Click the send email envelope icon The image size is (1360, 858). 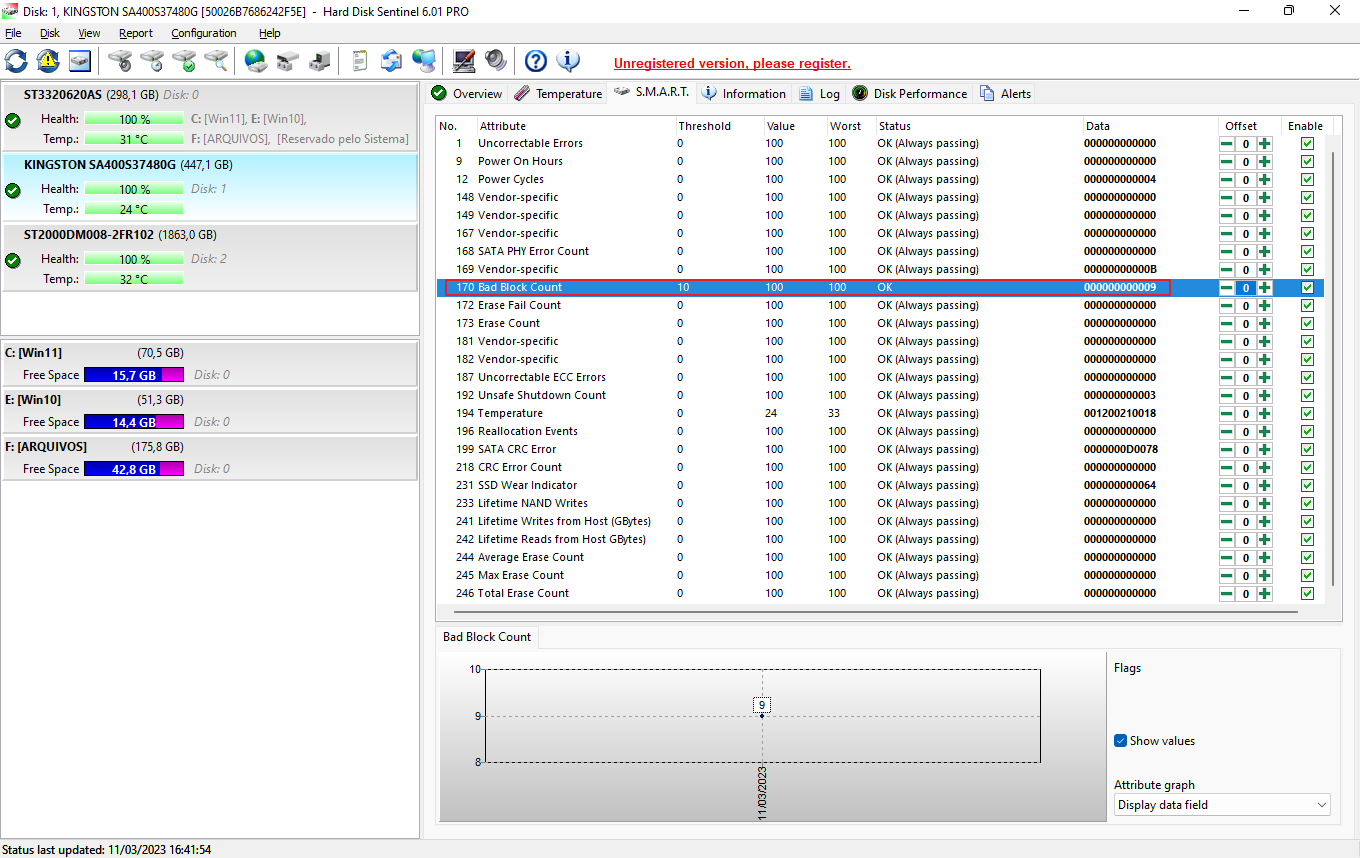[392, 61]
